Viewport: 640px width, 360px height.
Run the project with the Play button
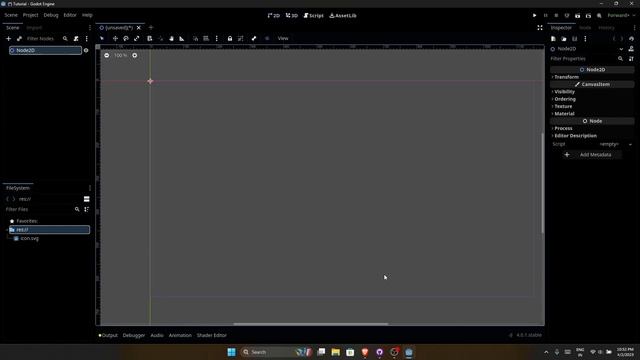(534, 16)
